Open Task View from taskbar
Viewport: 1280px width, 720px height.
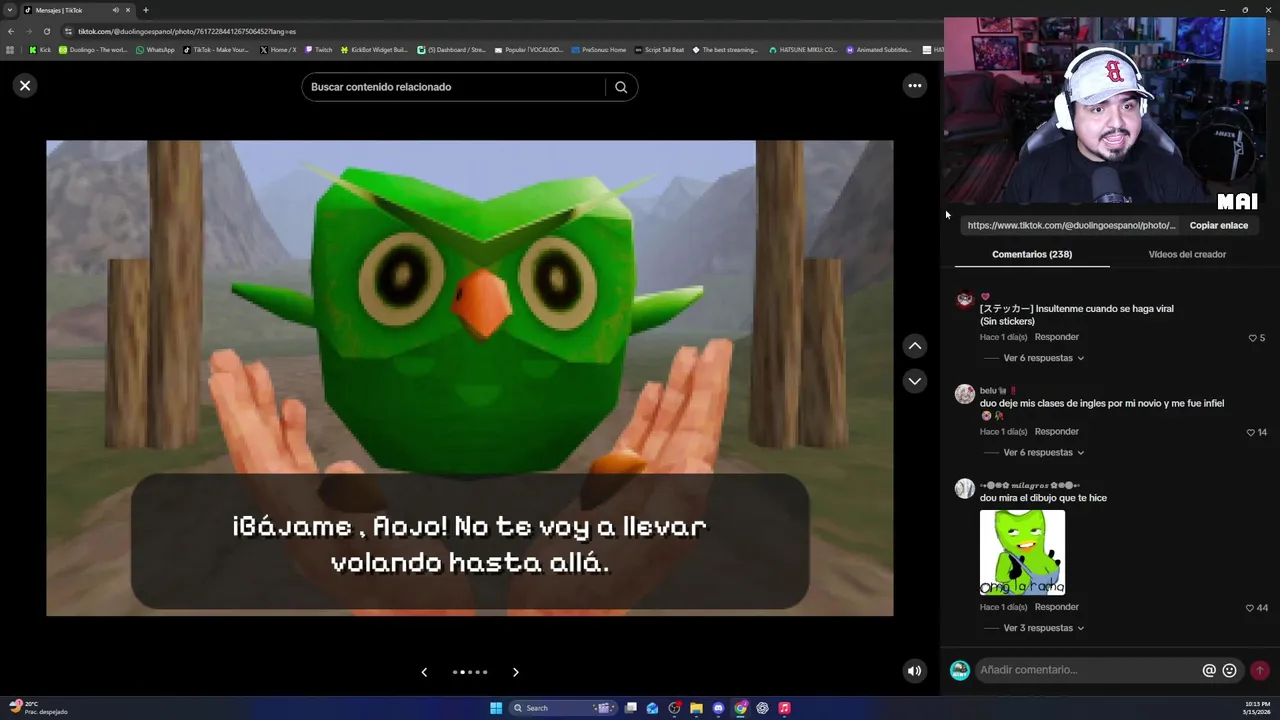(x=631, y=708)
